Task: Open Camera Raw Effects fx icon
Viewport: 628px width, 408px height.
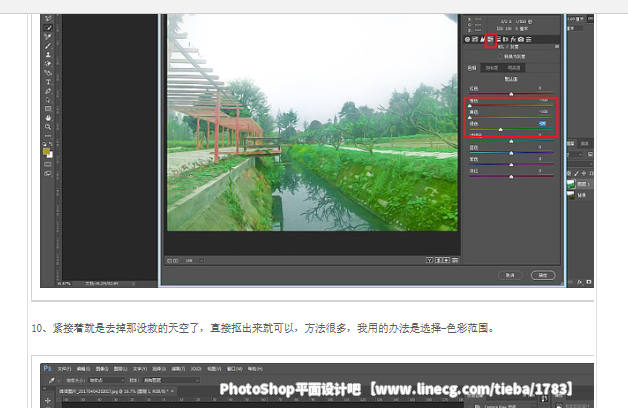Action: (513, 39)
